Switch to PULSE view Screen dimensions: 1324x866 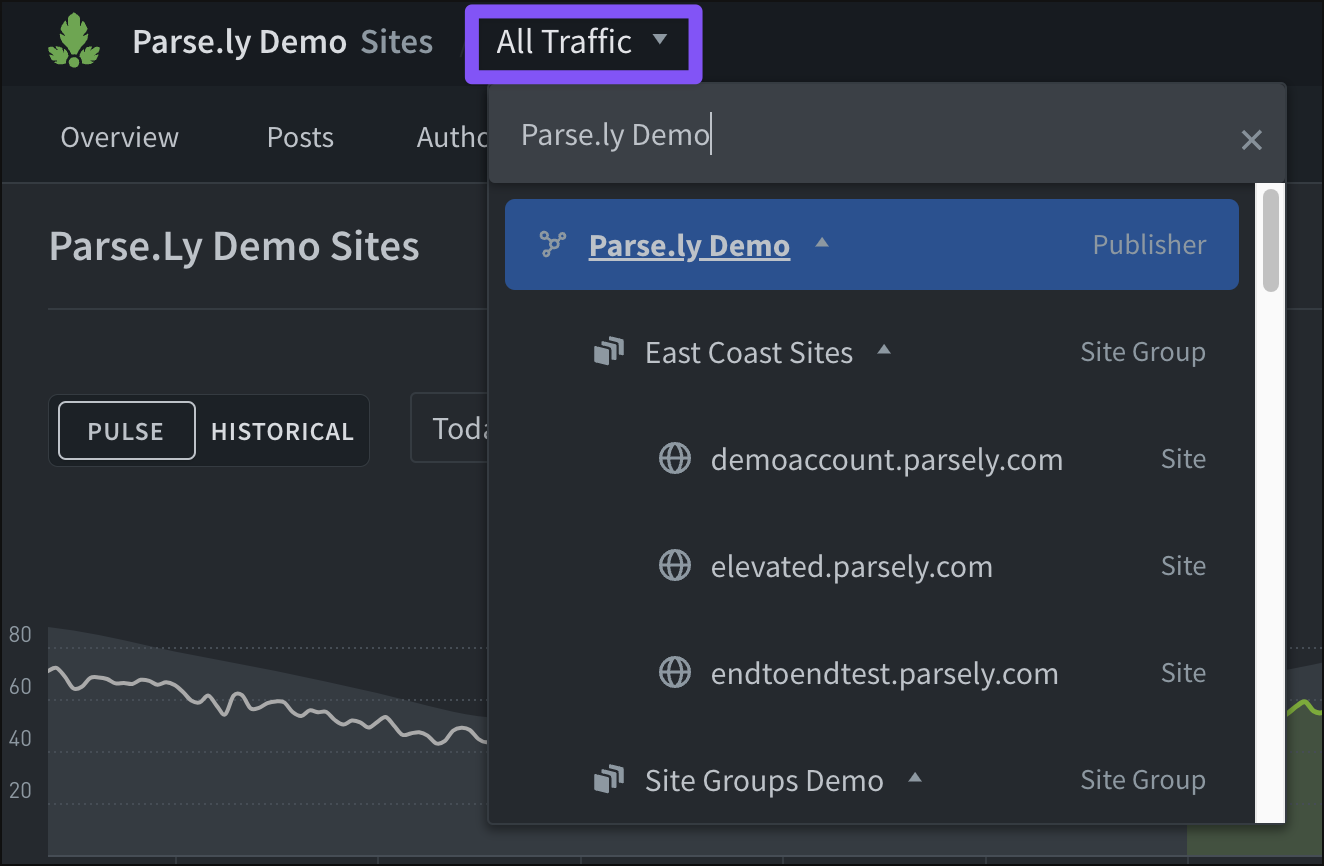click(126, 431)
